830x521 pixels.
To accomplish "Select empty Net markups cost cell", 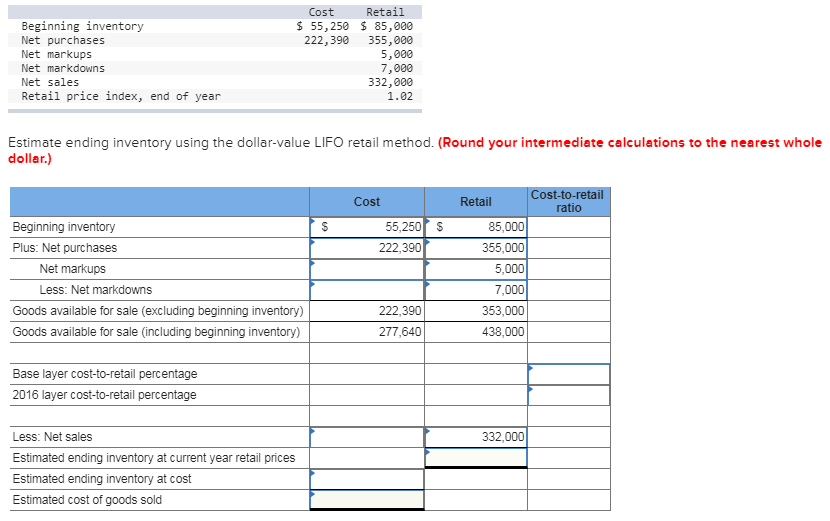I will tap(367, 269).
